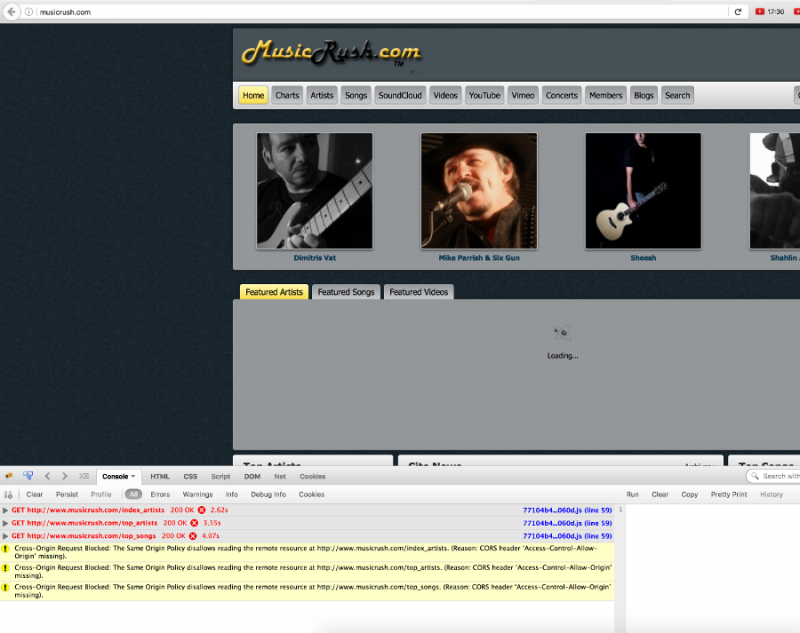Click the command editor toggle icon
The height and width of the screenshot is (633, 800).
tap(84, 476)
